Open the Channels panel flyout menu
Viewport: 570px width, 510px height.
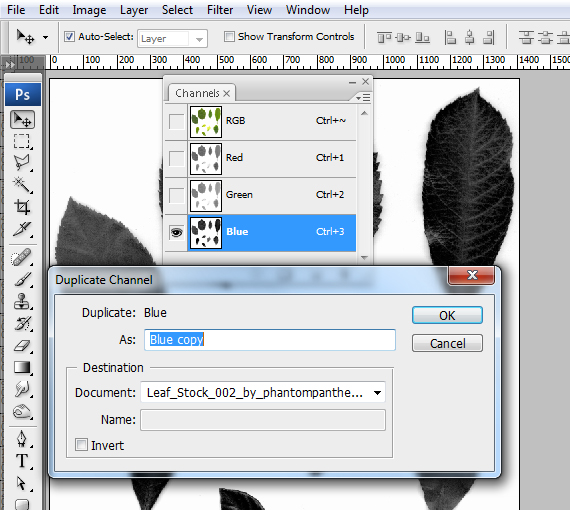pos(363,97)
